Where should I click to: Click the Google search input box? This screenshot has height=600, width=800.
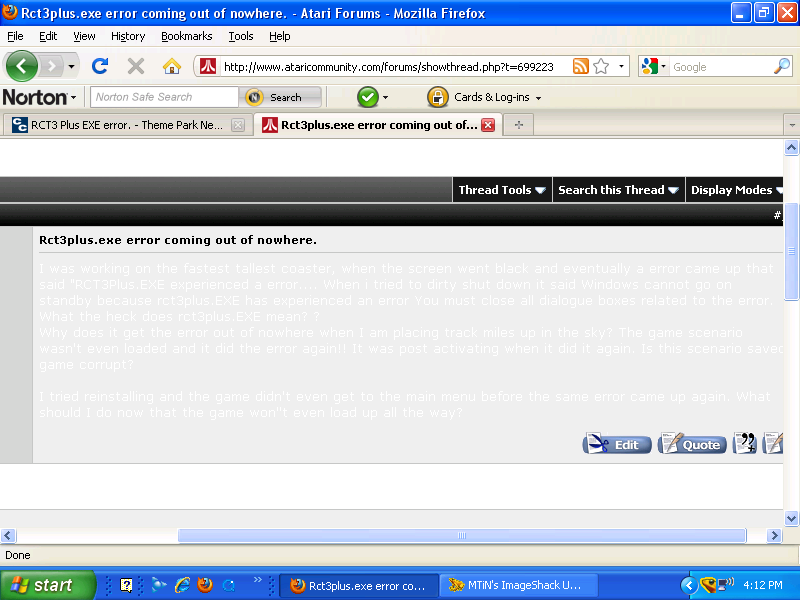[721, 67]
